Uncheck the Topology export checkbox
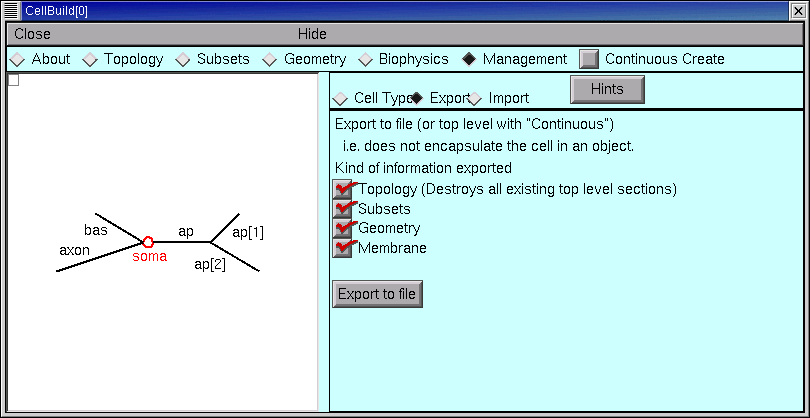This screenshot has width=810, height=418. 343,189
